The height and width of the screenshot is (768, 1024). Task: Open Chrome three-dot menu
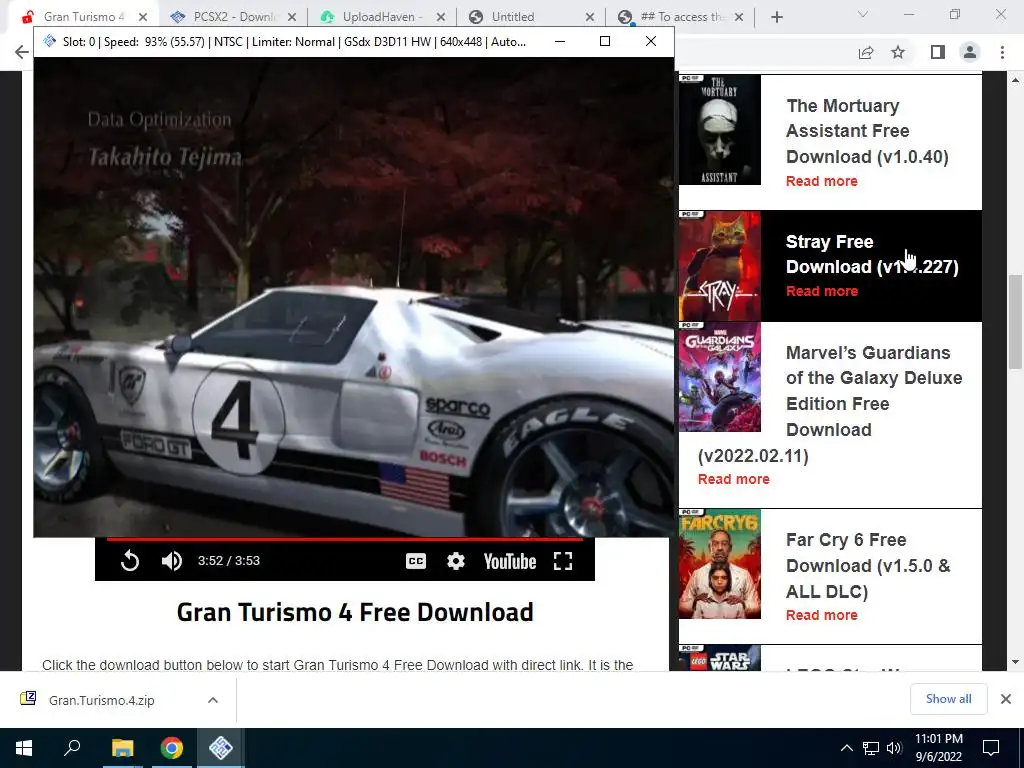[1002, 52]
